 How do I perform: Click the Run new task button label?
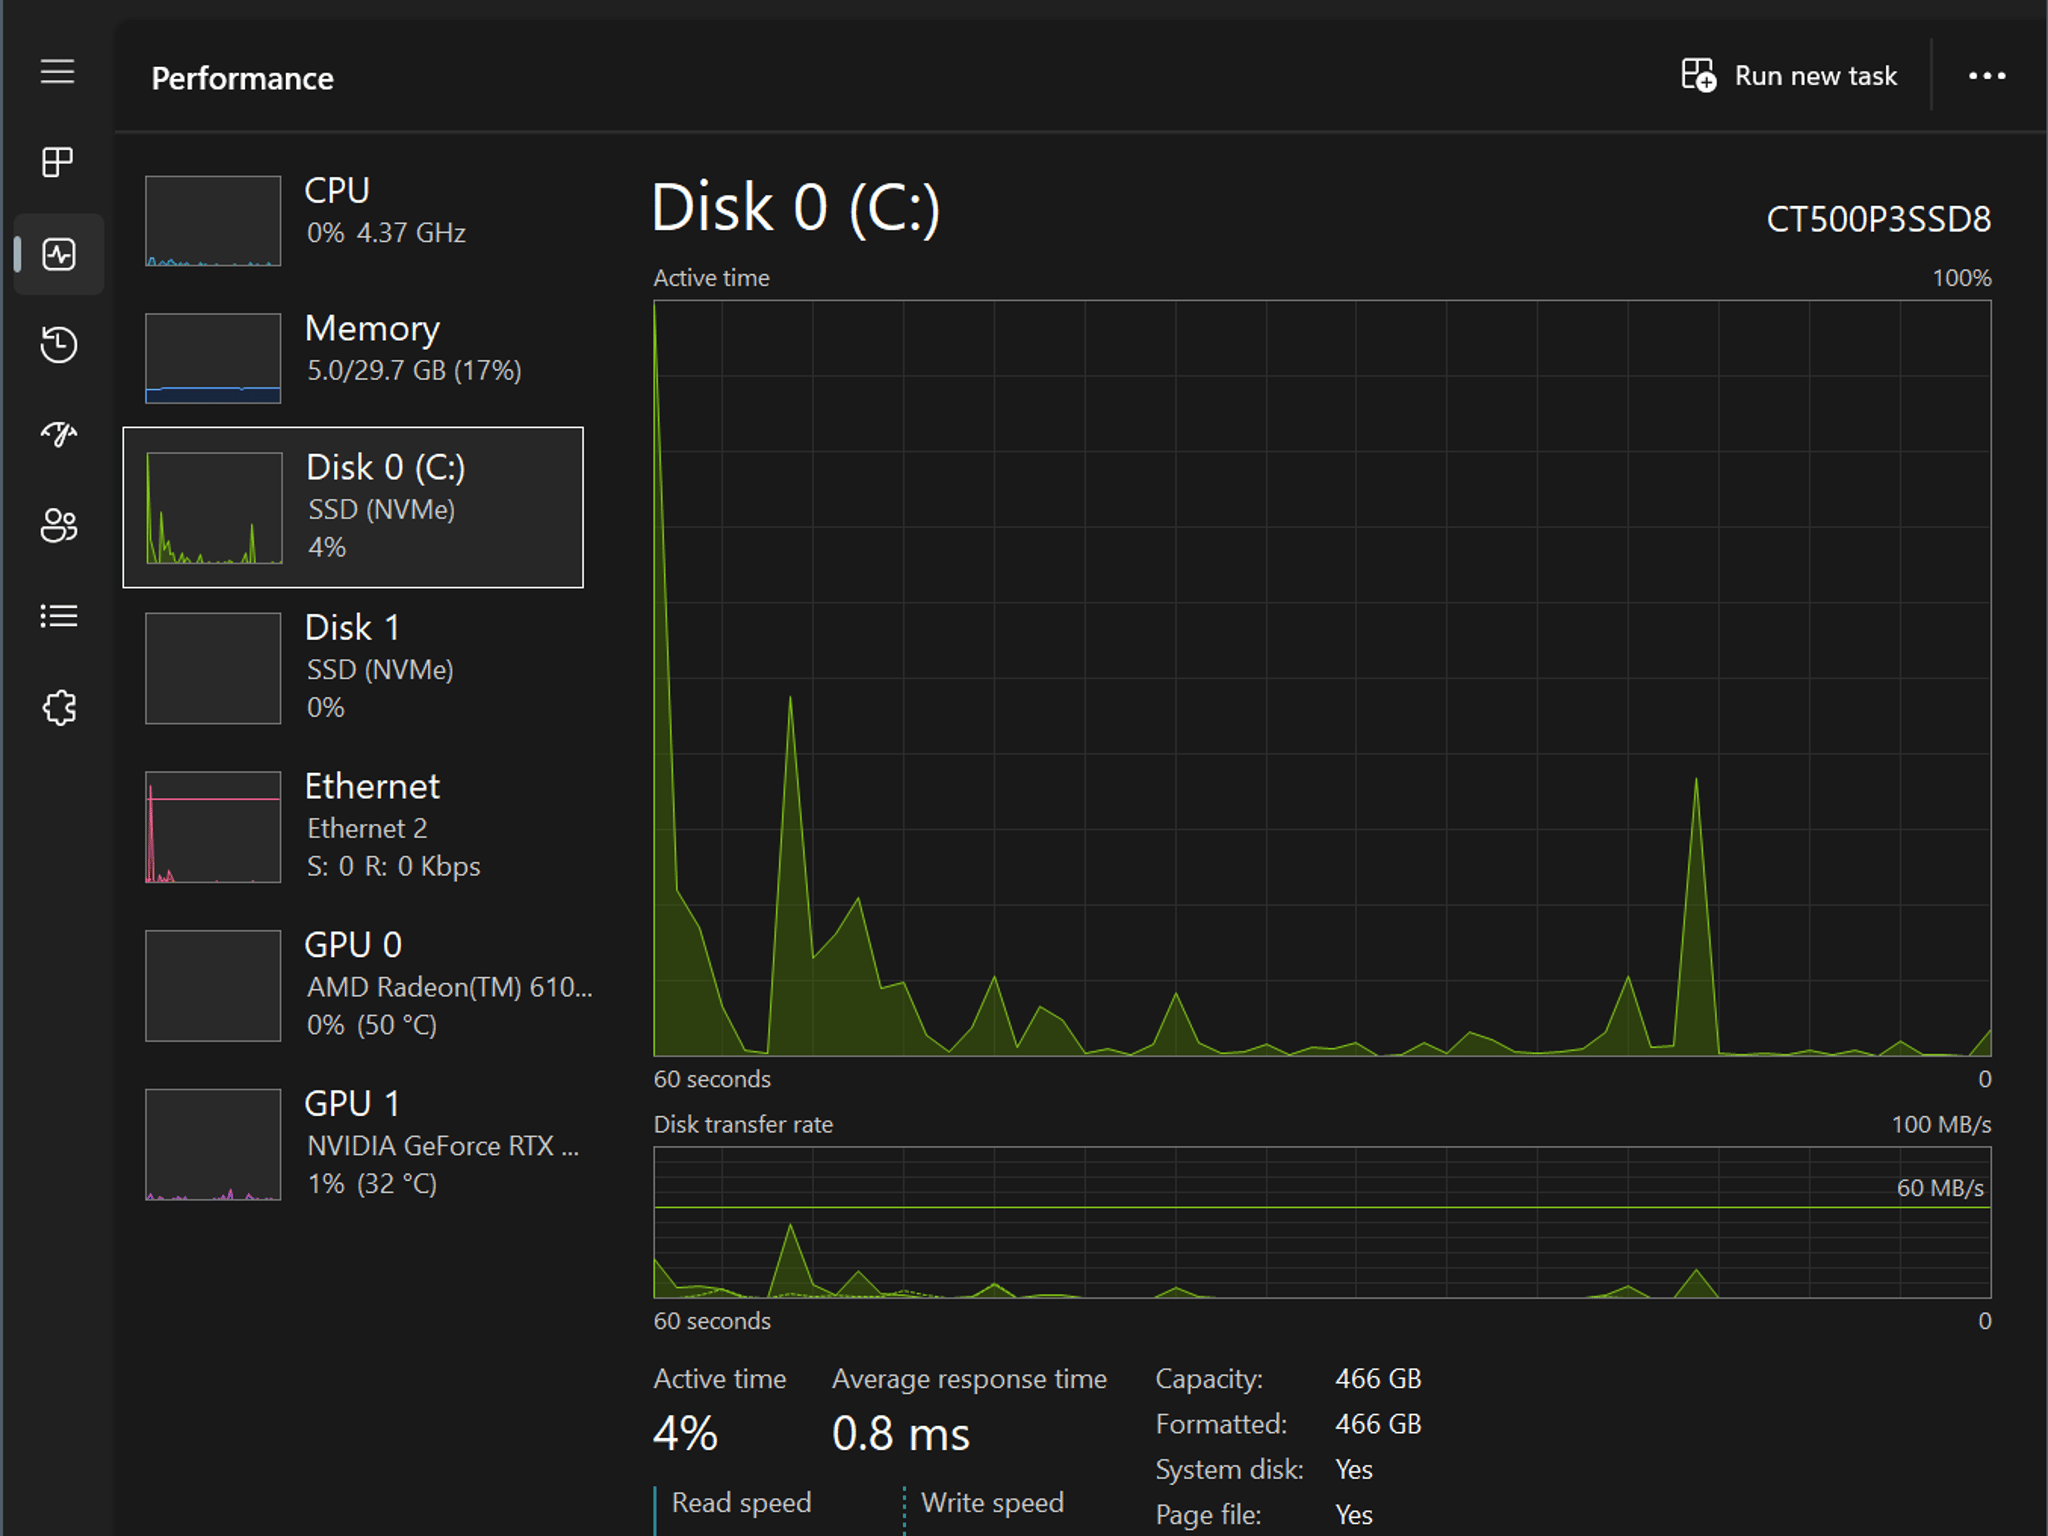click(x=1815, y=76)
